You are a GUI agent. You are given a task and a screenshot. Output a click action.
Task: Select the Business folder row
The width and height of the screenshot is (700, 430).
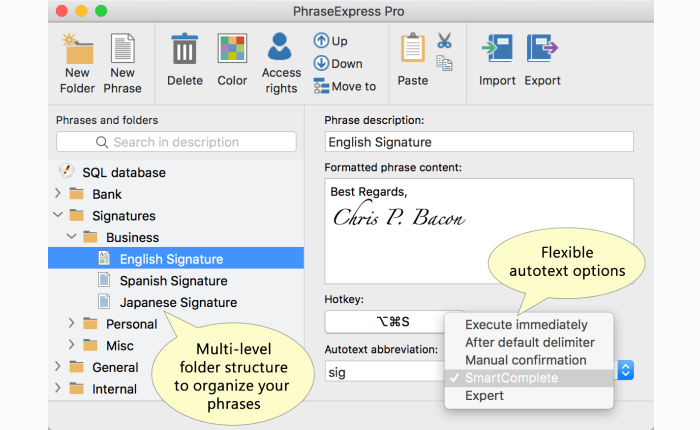[176, 237]
